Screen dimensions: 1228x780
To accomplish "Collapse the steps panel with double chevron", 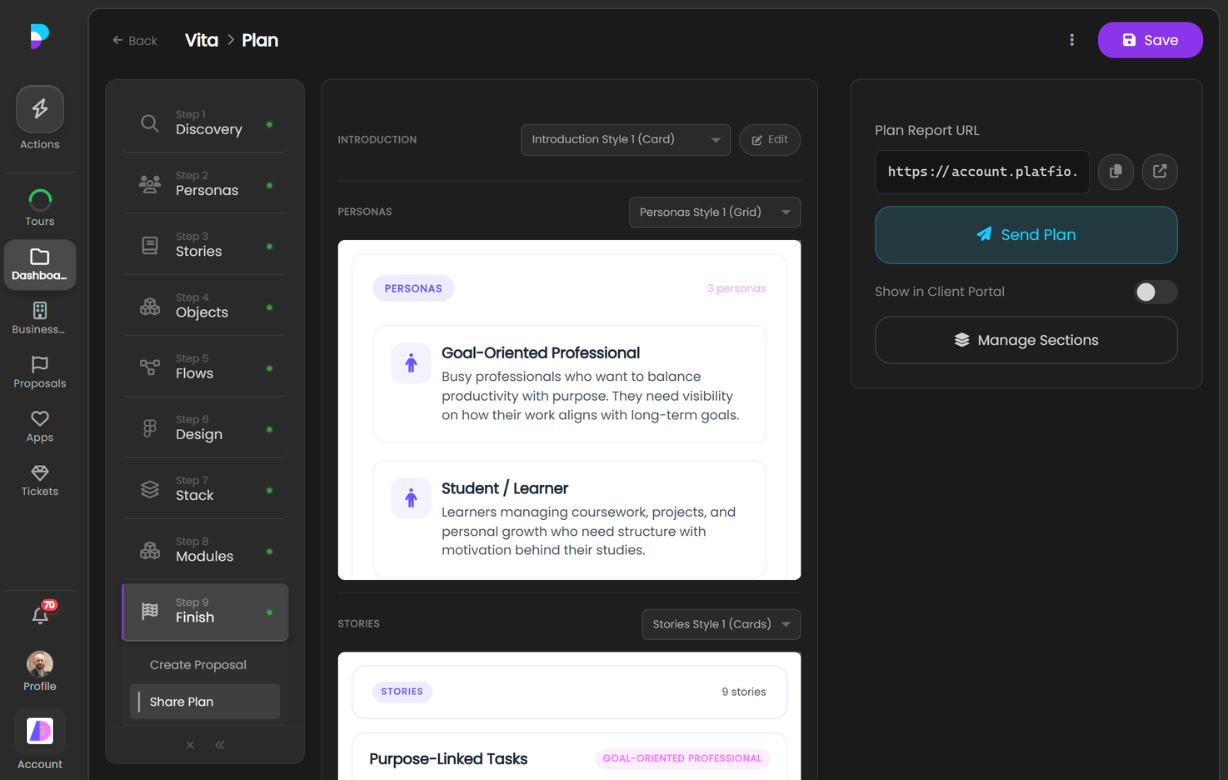I will [220, 745].
